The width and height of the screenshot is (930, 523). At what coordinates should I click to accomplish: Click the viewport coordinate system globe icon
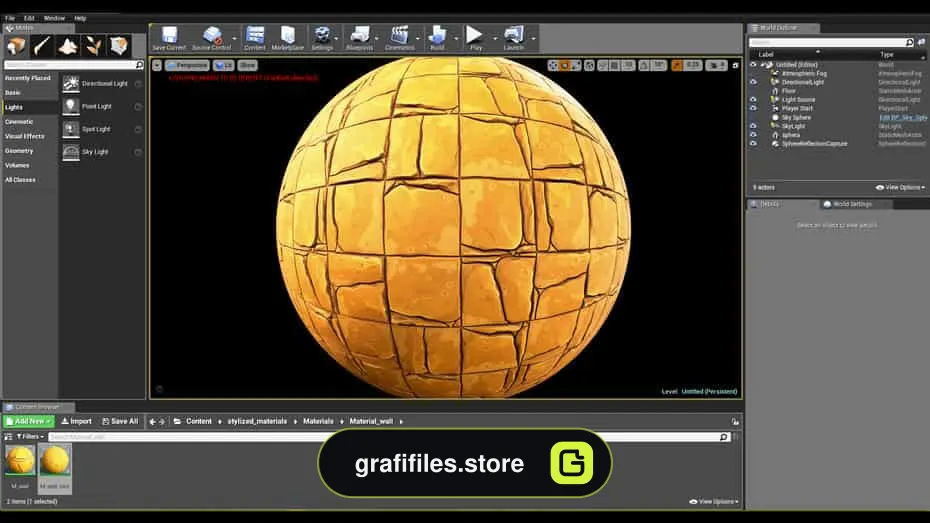coord(589,65)
